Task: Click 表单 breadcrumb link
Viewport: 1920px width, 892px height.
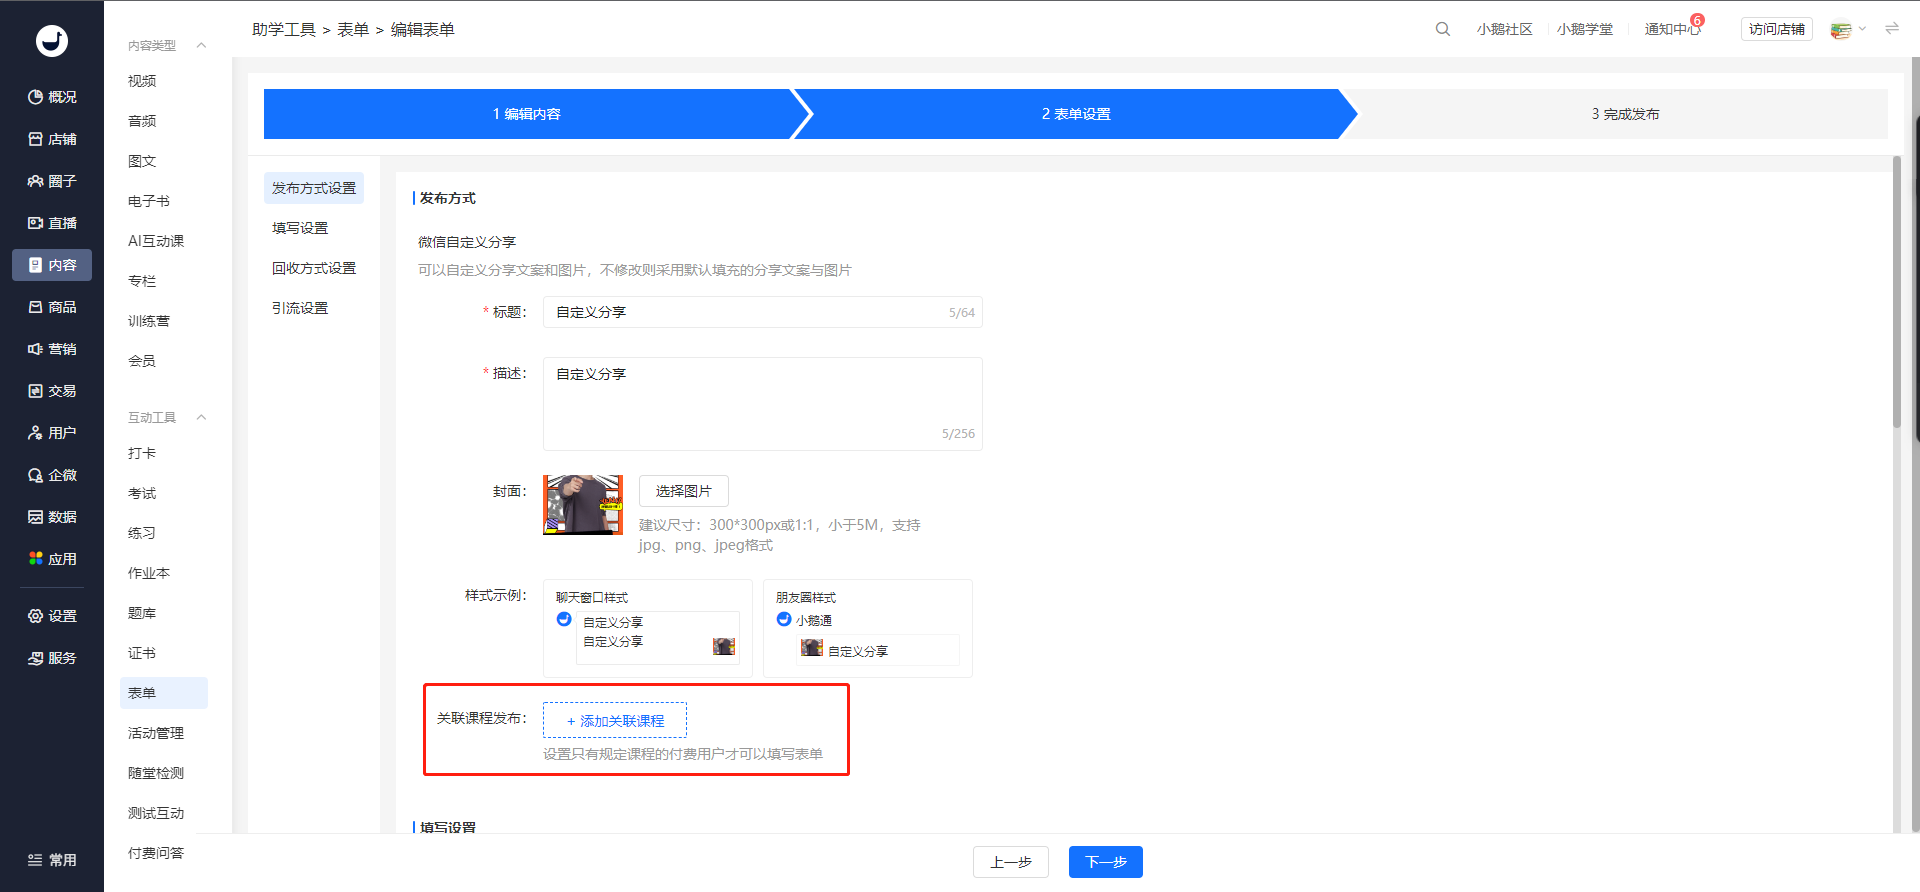Action: tap(353, 29)
